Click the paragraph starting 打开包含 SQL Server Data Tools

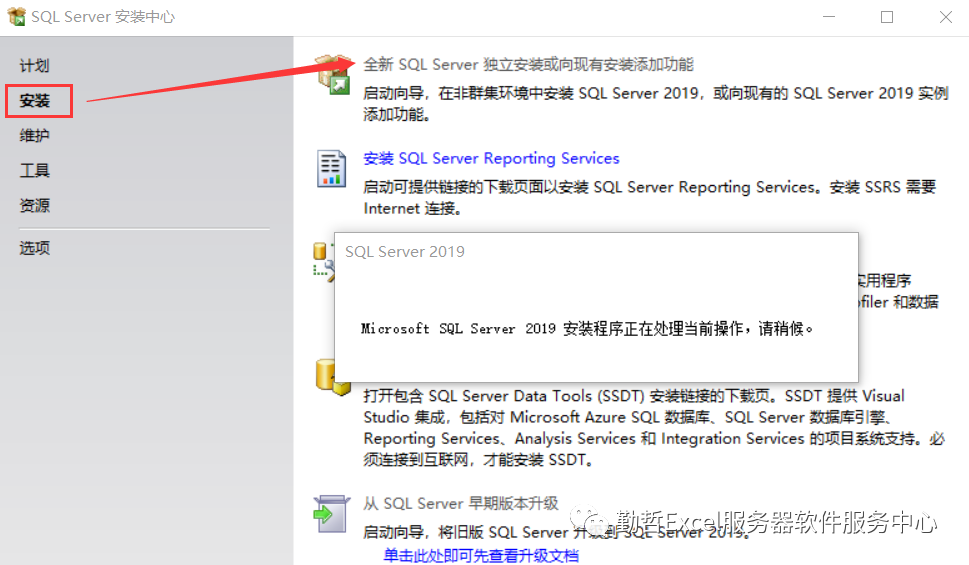(654, 427)
